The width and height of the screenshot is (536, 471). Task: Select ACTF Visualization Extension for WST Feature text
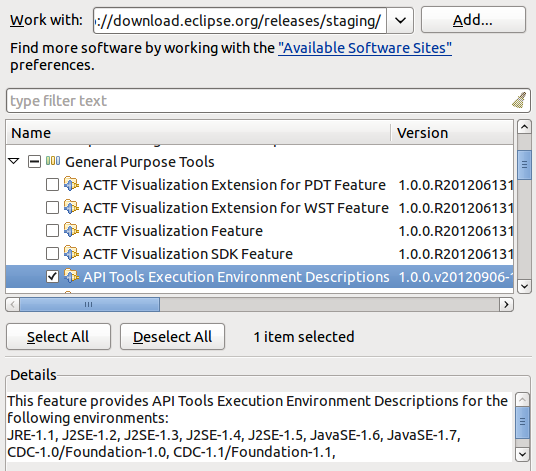point(236,208)
